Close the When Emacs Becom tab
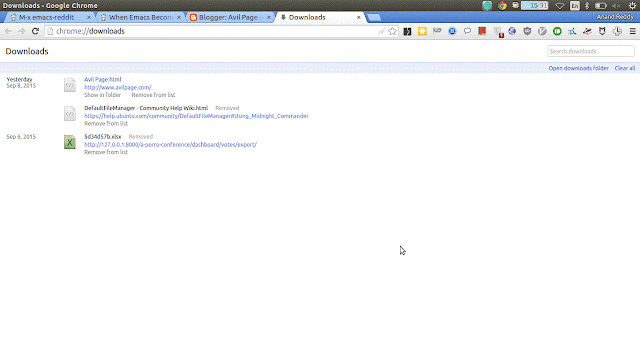Image resolution: width=640 pixels, height=360 pixels. 179,17
